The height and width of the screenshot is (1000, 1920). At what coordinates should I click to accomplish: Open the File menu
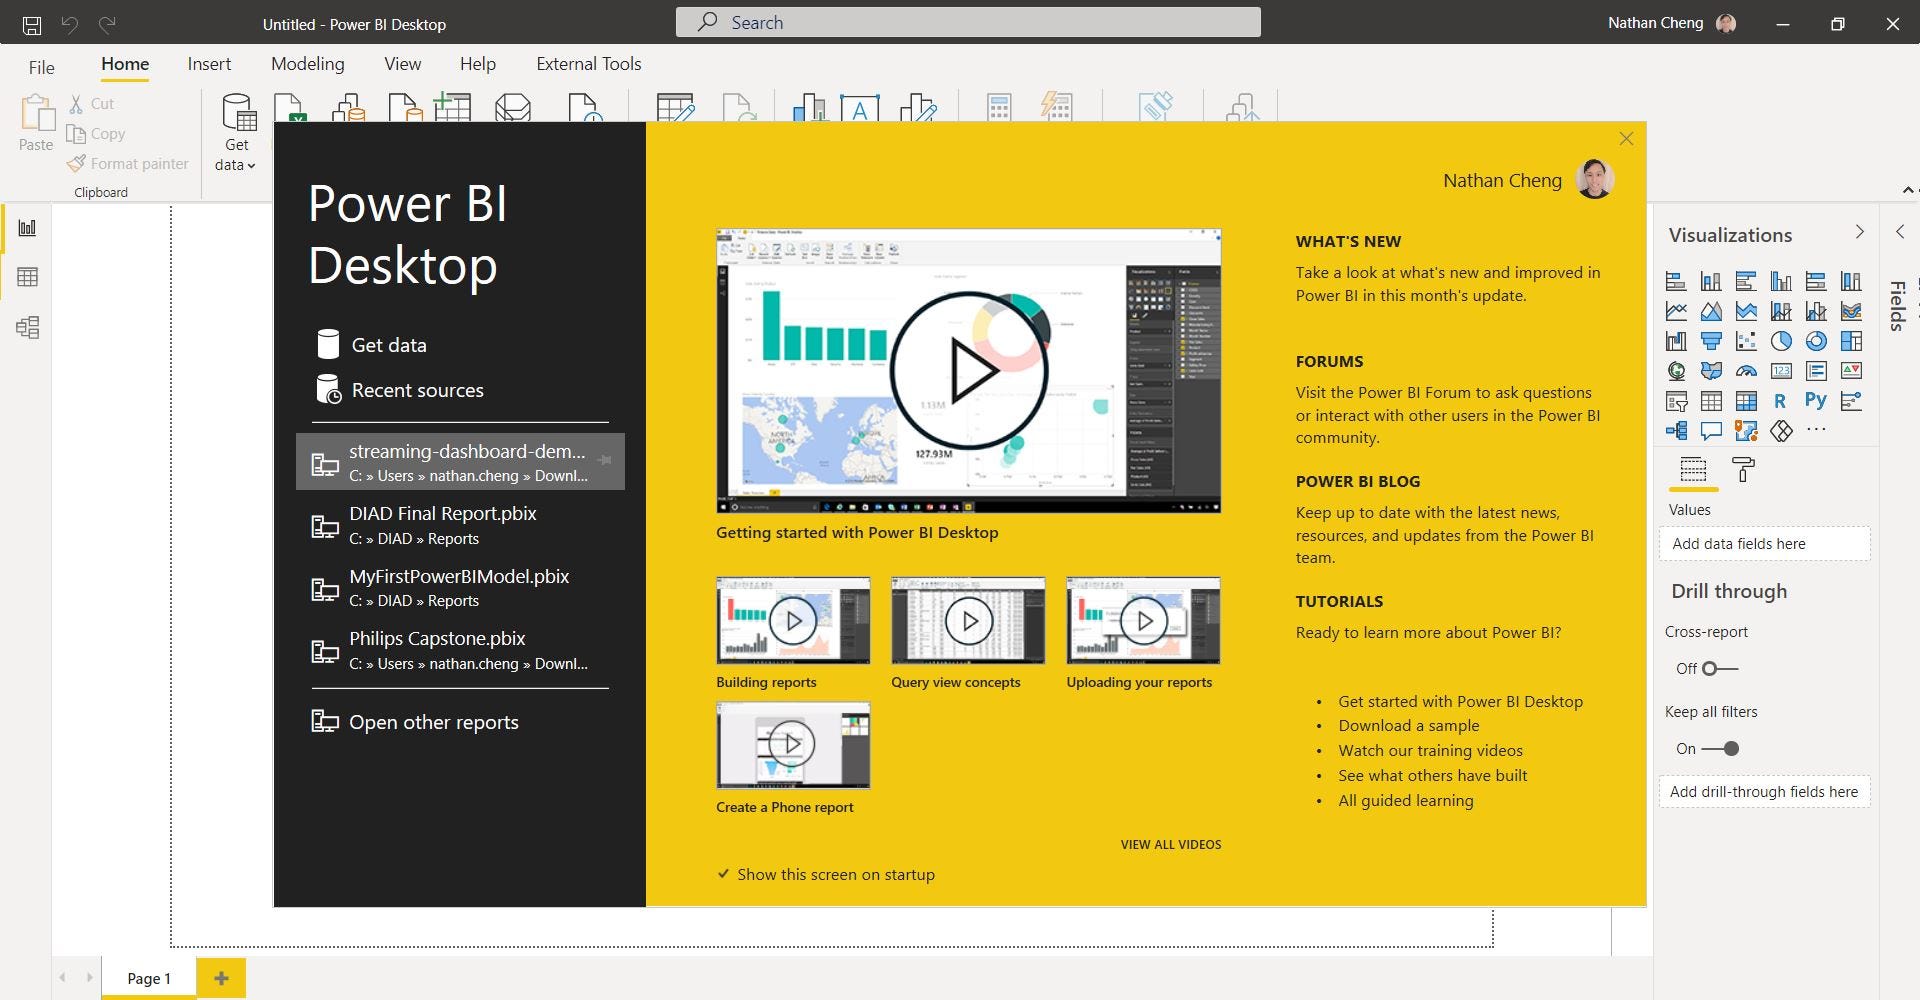click(41, 67)
